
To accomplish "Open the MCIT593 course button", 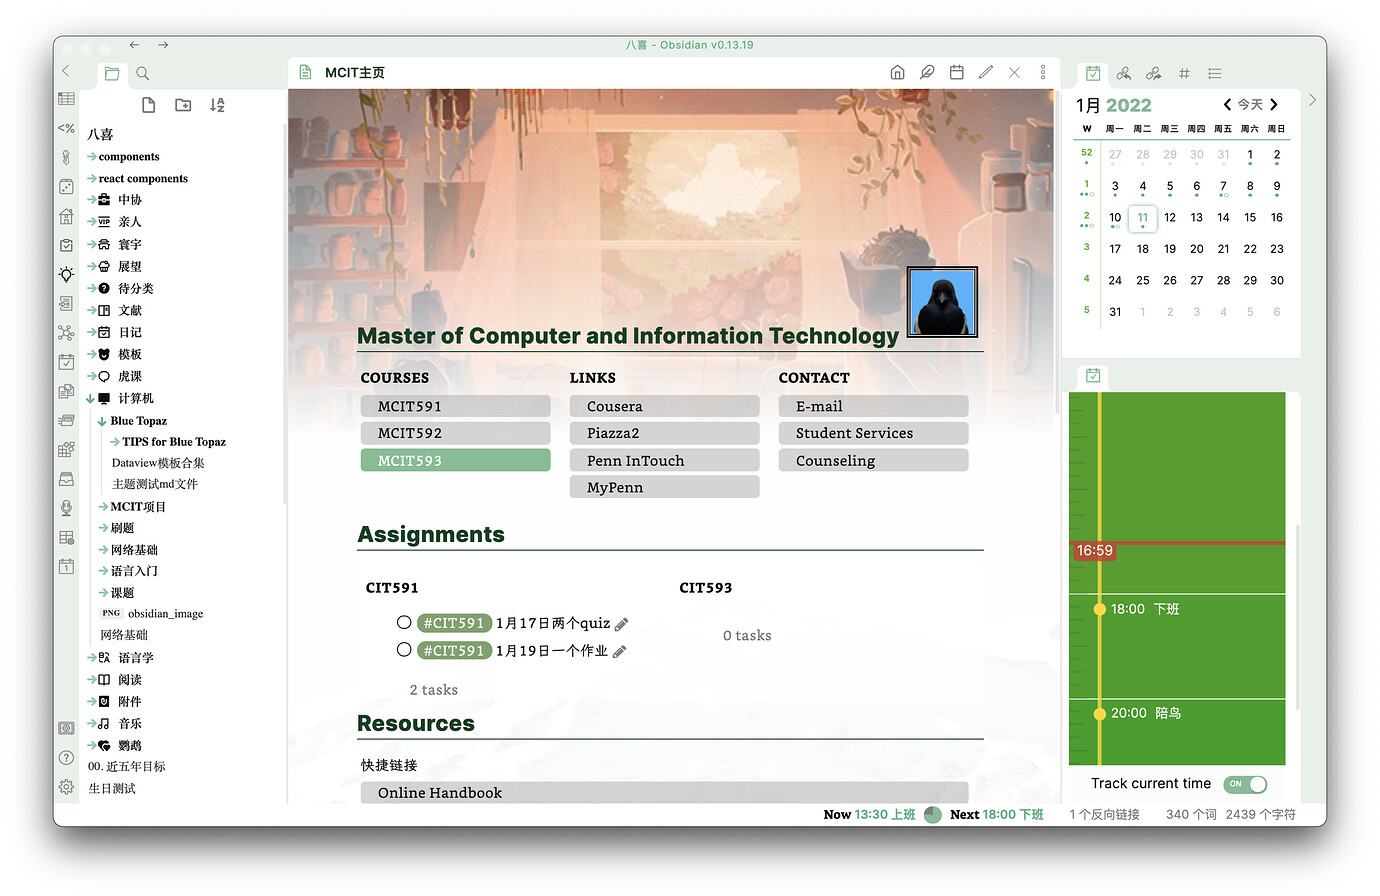I will pyautogui.click(x=455, y=460).
